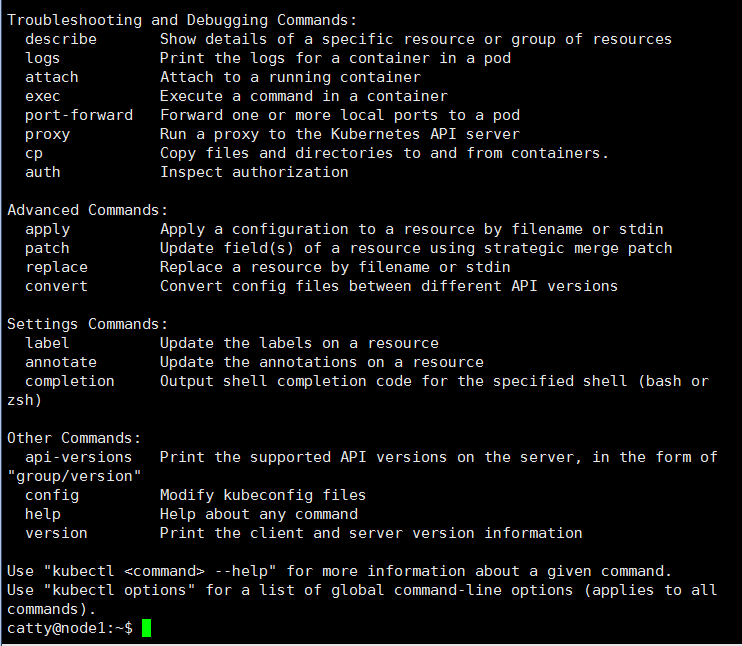Click the 'port-forward' command text
This screenshot has height=646, width=742.
click(79, 115)
